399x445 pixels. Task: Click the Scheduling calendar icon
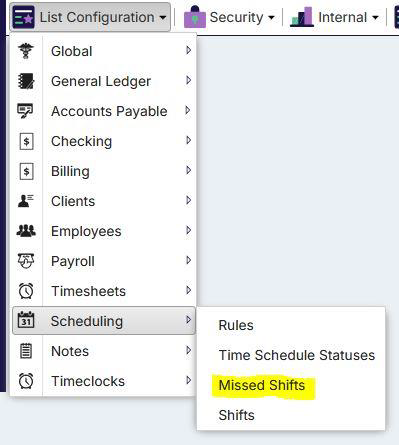coord(26,320)
